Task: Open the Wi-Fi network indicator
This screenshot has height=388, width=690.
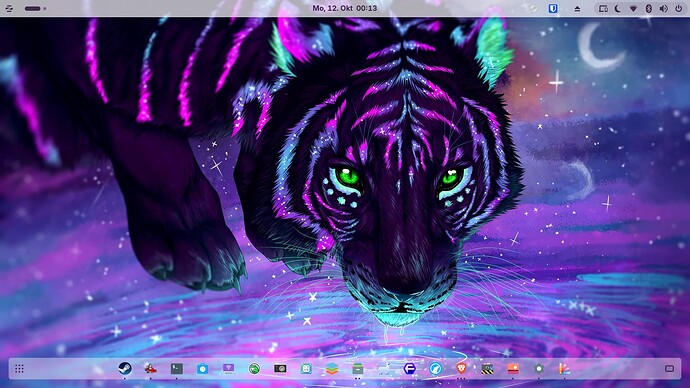Action: click(x=633, y=9)
